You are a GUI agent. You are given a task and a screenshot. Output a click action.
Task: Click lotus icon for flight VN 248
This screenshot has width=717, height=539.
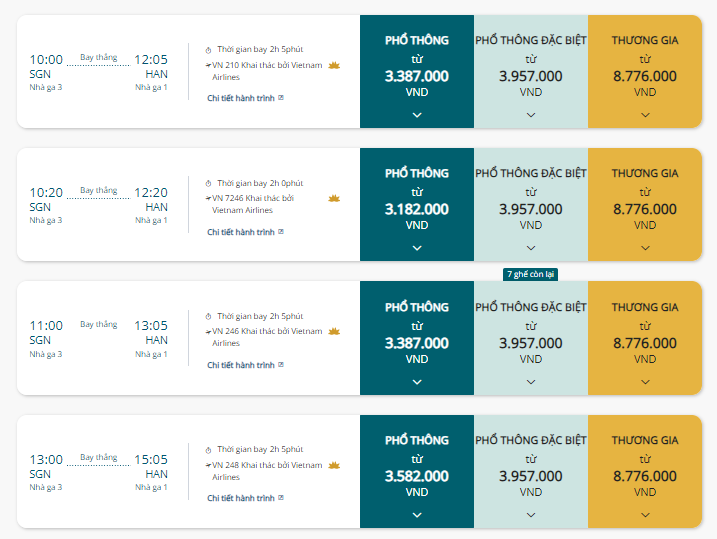(x=334, y=465)
